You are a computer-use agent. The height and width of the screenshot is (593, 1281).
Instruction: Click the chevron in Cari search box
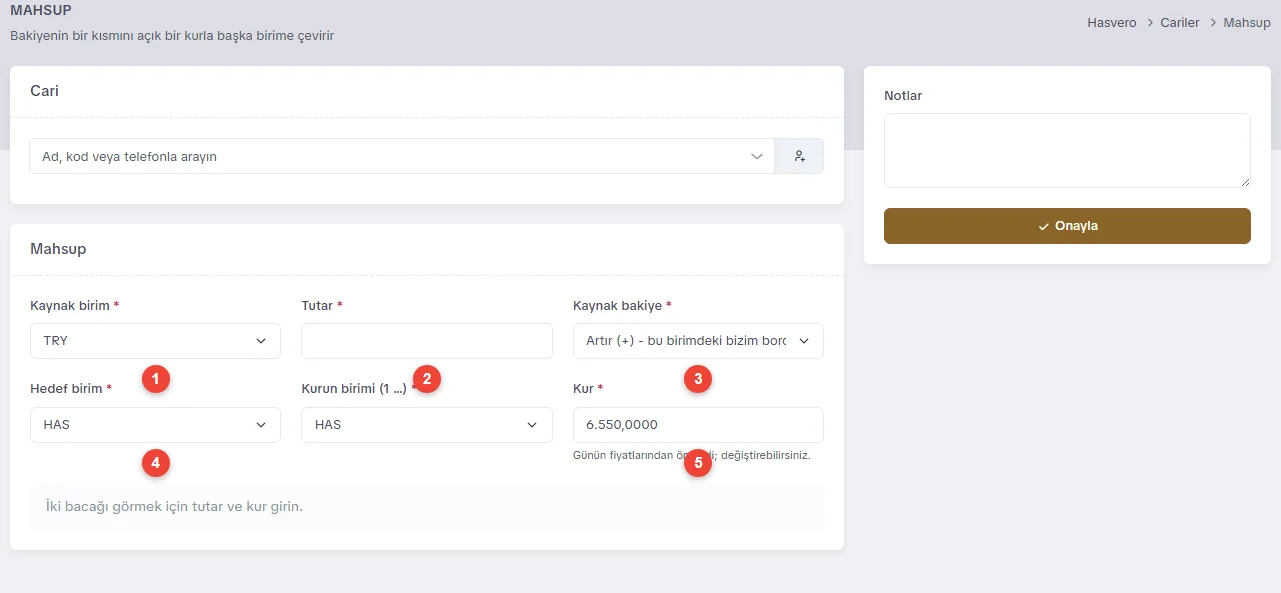756,156
